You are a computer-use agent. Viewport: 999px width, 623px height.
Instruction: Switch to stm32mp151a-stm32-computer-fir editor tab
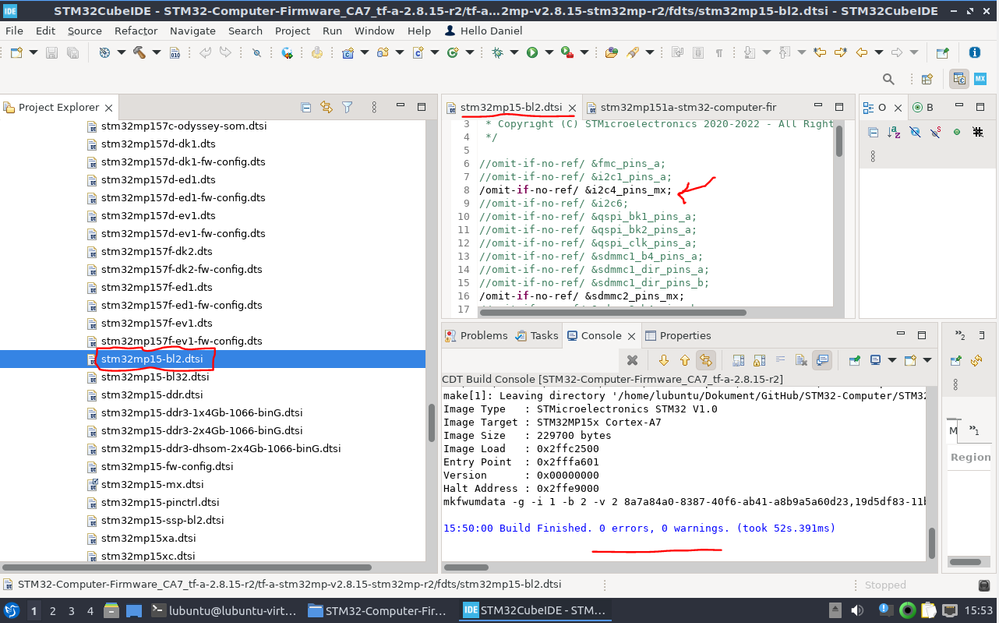click(687, 107)
